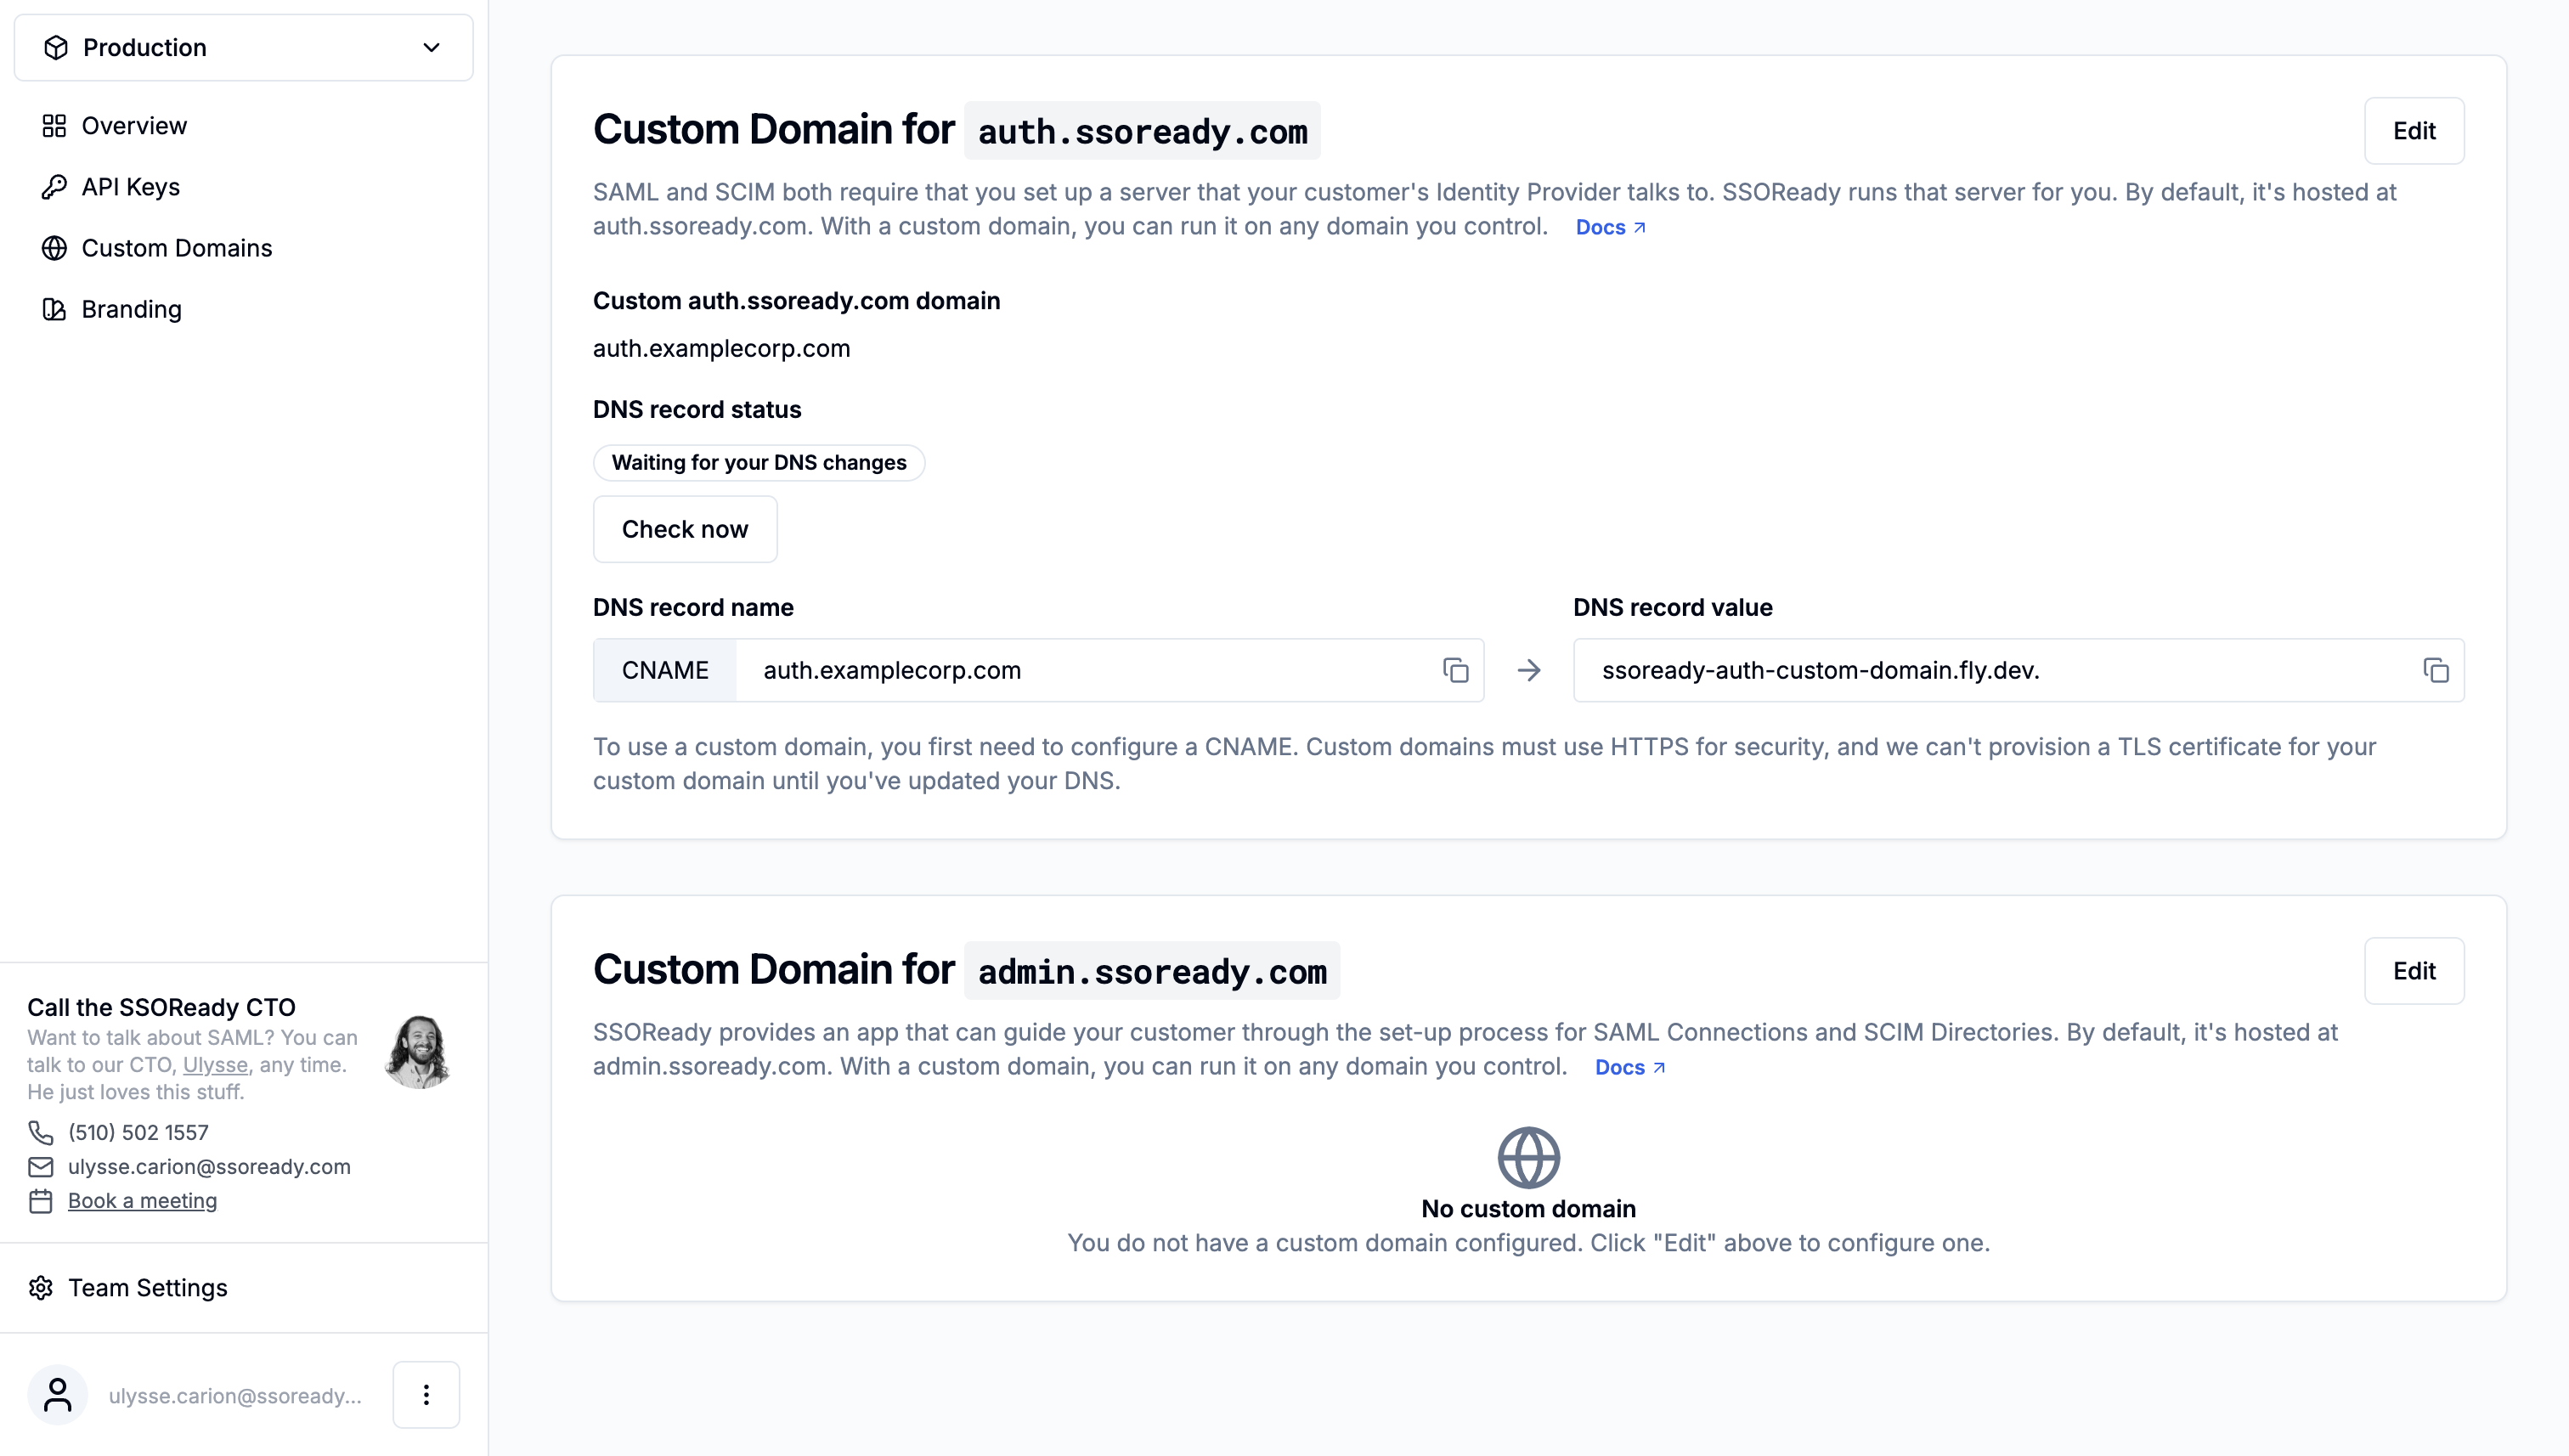Edit the auth.ssoready.com custom domain

[x=2414, y=131]
